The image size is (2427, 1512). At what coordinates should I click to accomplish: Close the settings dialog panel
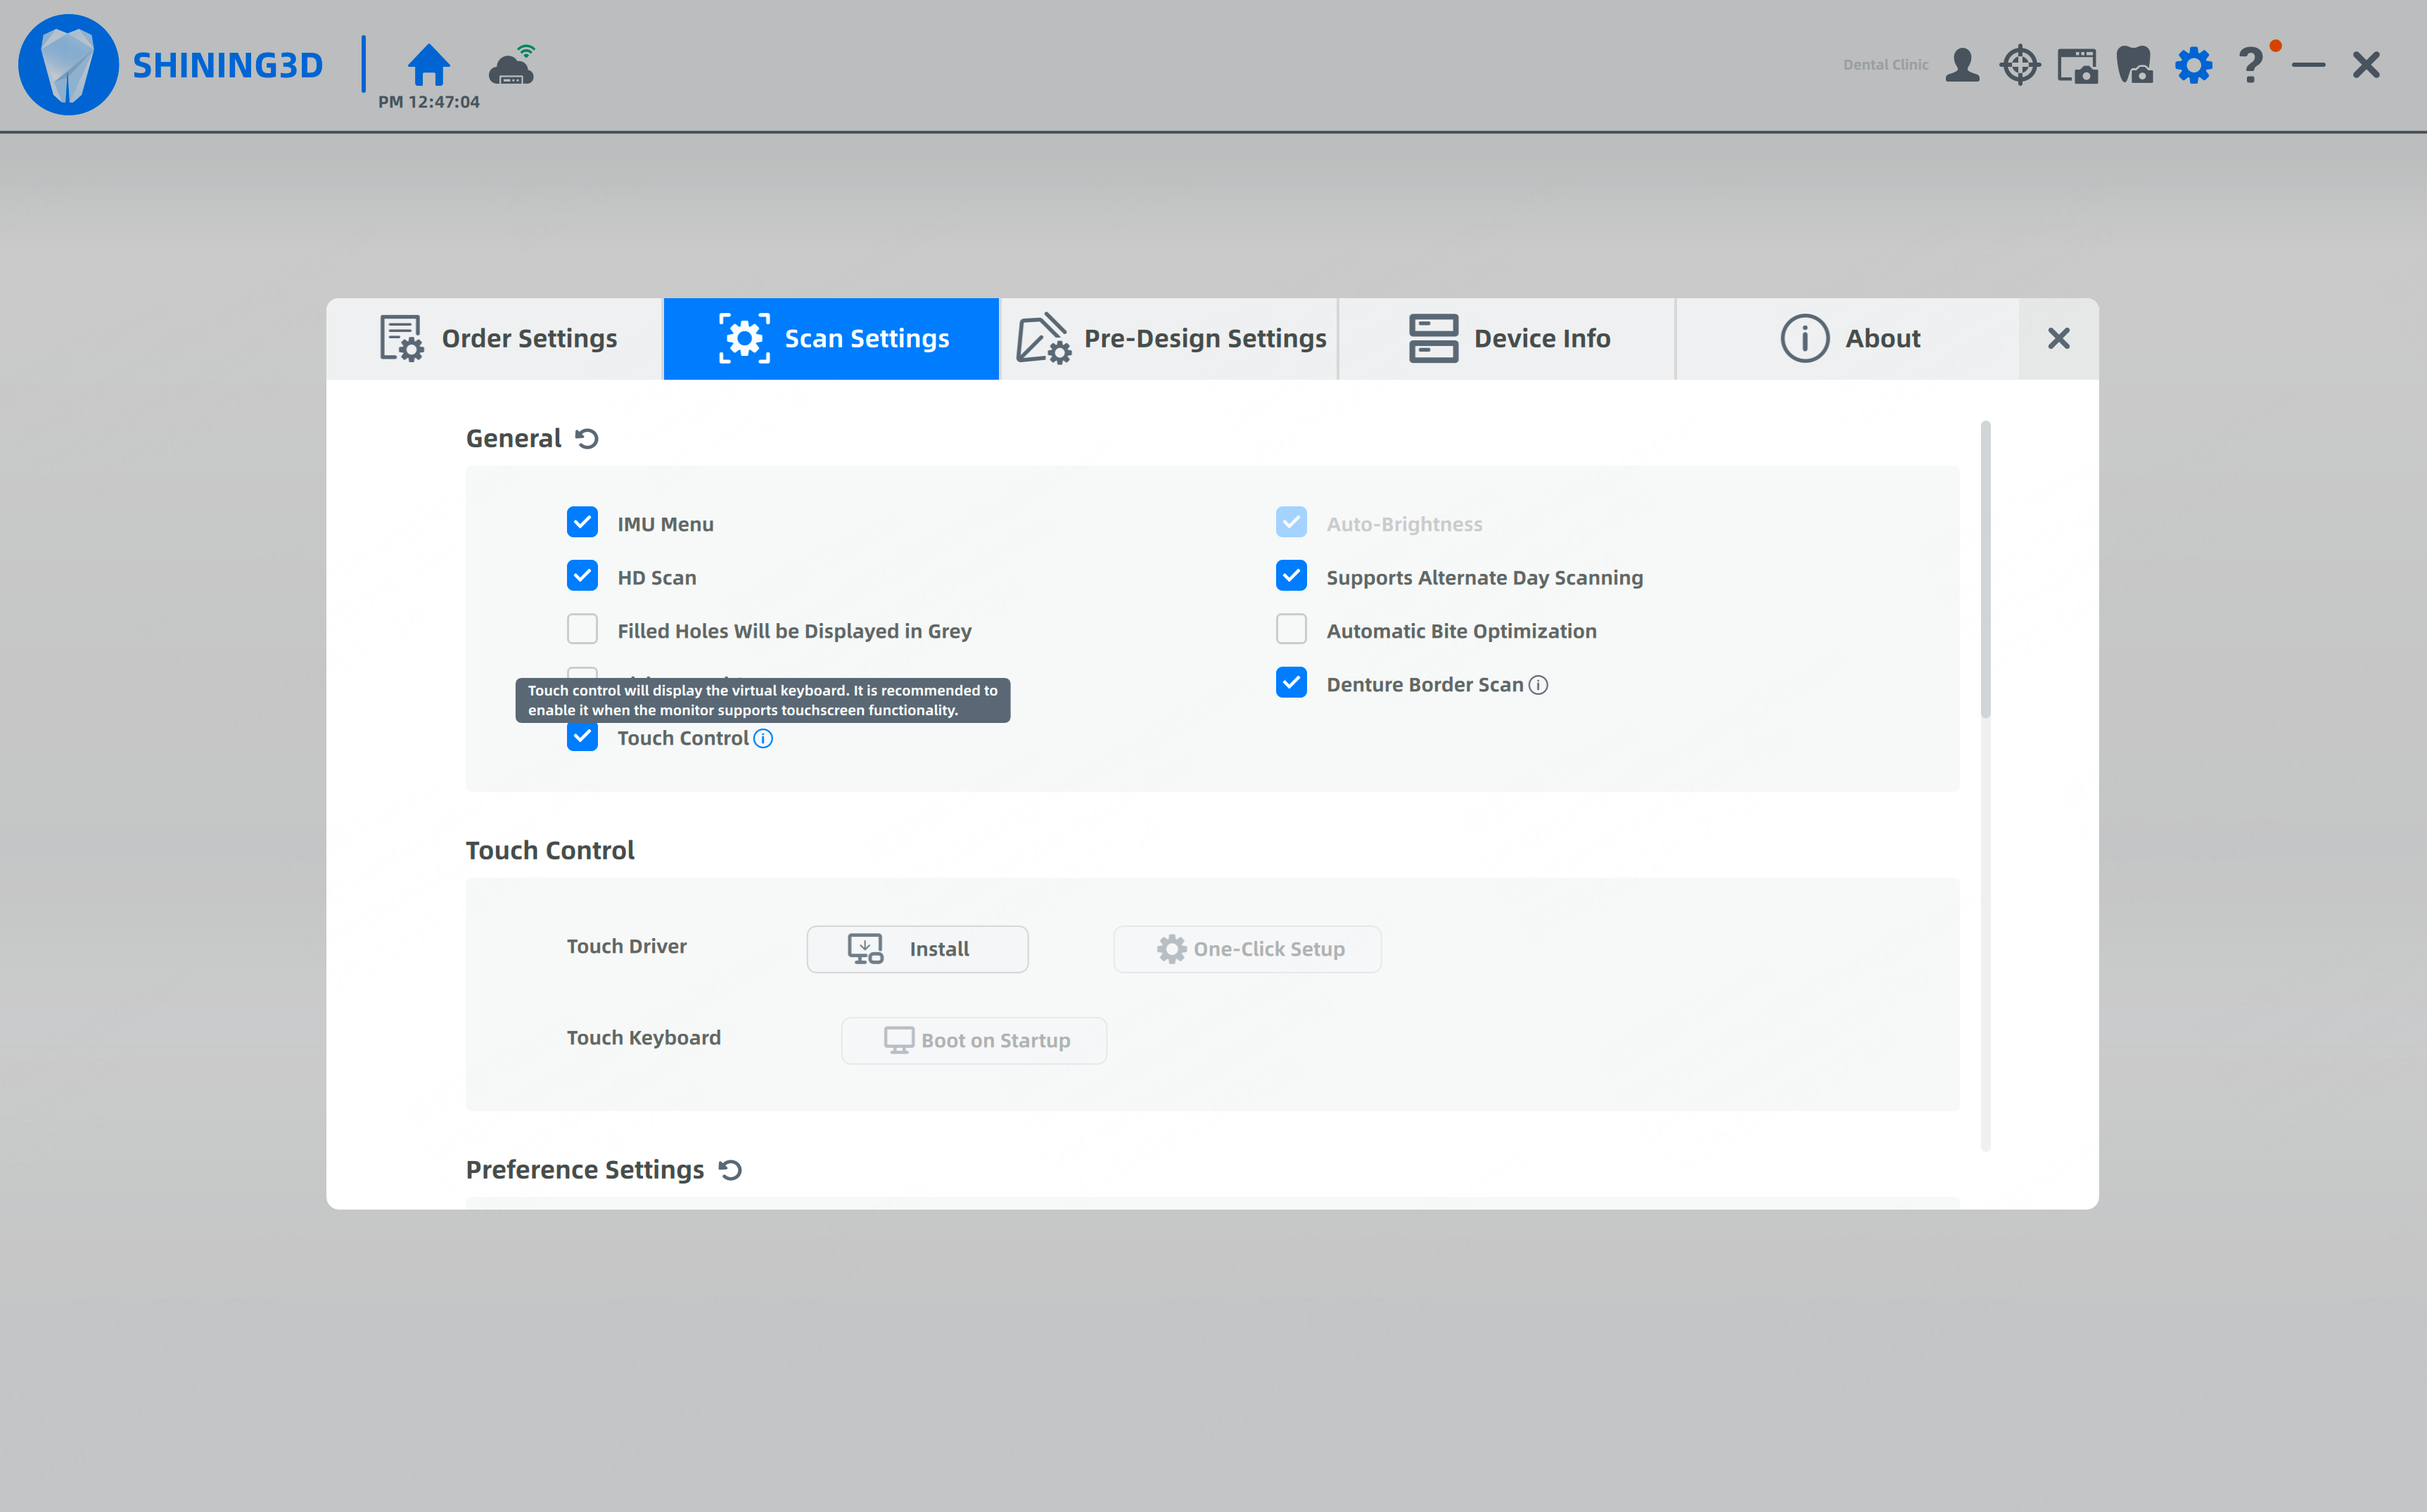[x=2058, y=338]
